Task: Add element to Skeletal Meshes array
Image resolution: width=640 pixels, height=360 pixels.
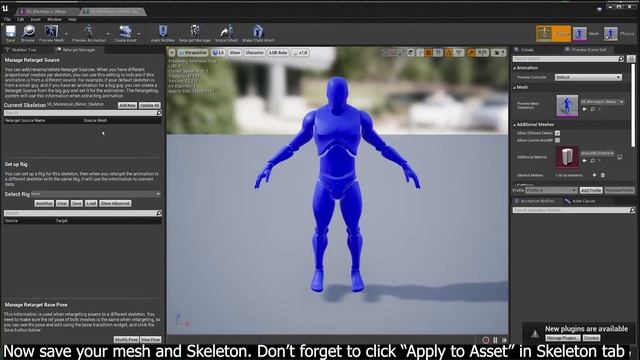Action: (x=594, y=175)
